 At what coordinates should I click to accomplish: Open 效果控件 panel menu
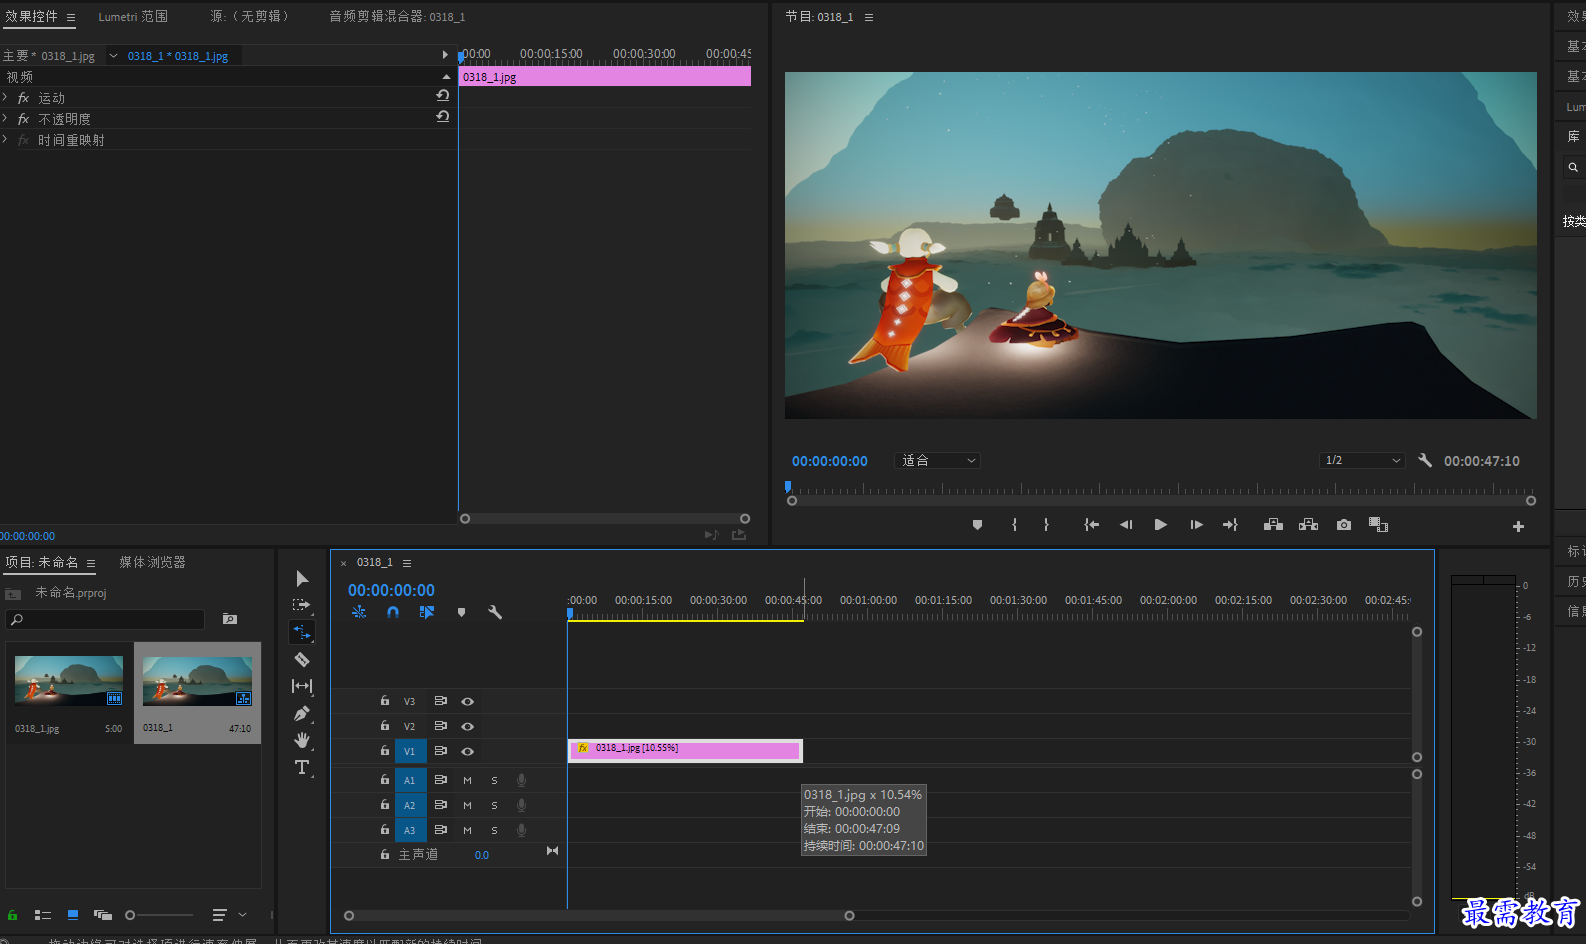pos(71,17)
